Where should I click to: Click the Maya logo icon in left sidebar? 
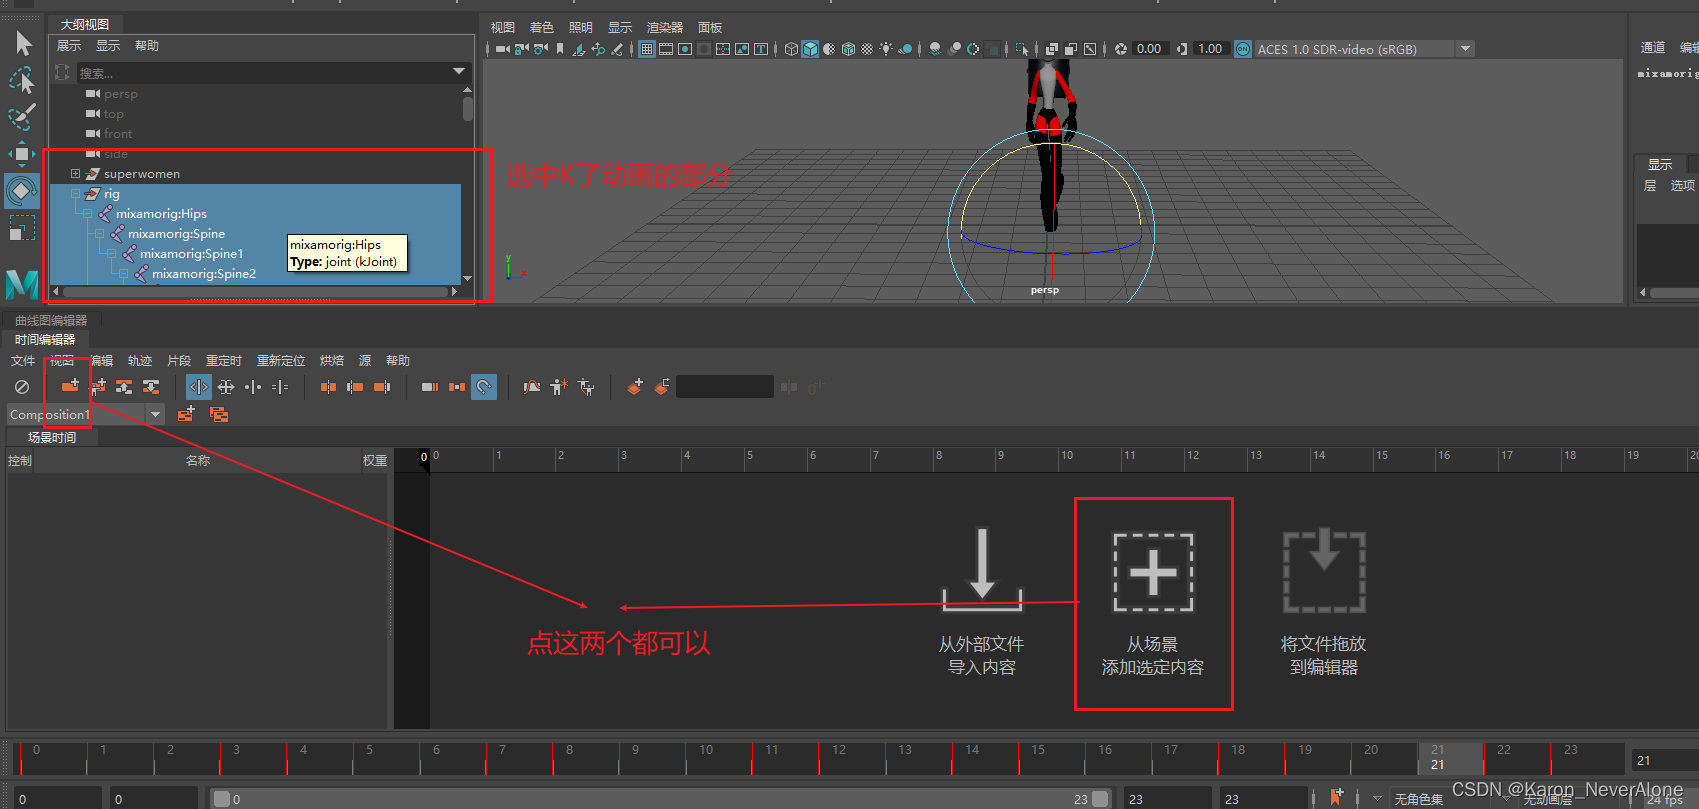coord(22,285)
